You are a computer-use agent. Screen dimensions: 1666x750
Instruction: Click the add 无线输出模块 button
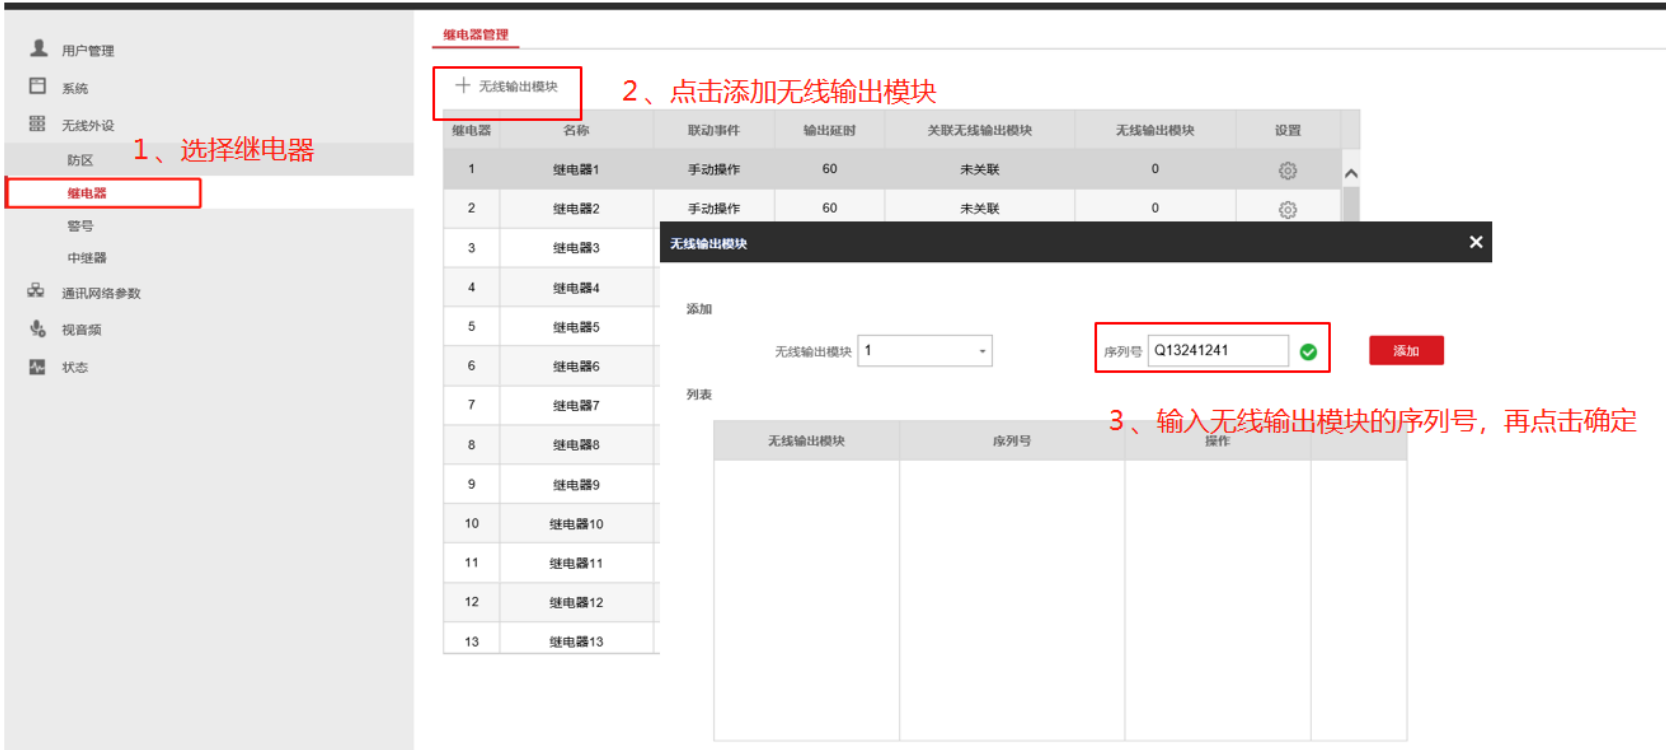tap(507, 87)
